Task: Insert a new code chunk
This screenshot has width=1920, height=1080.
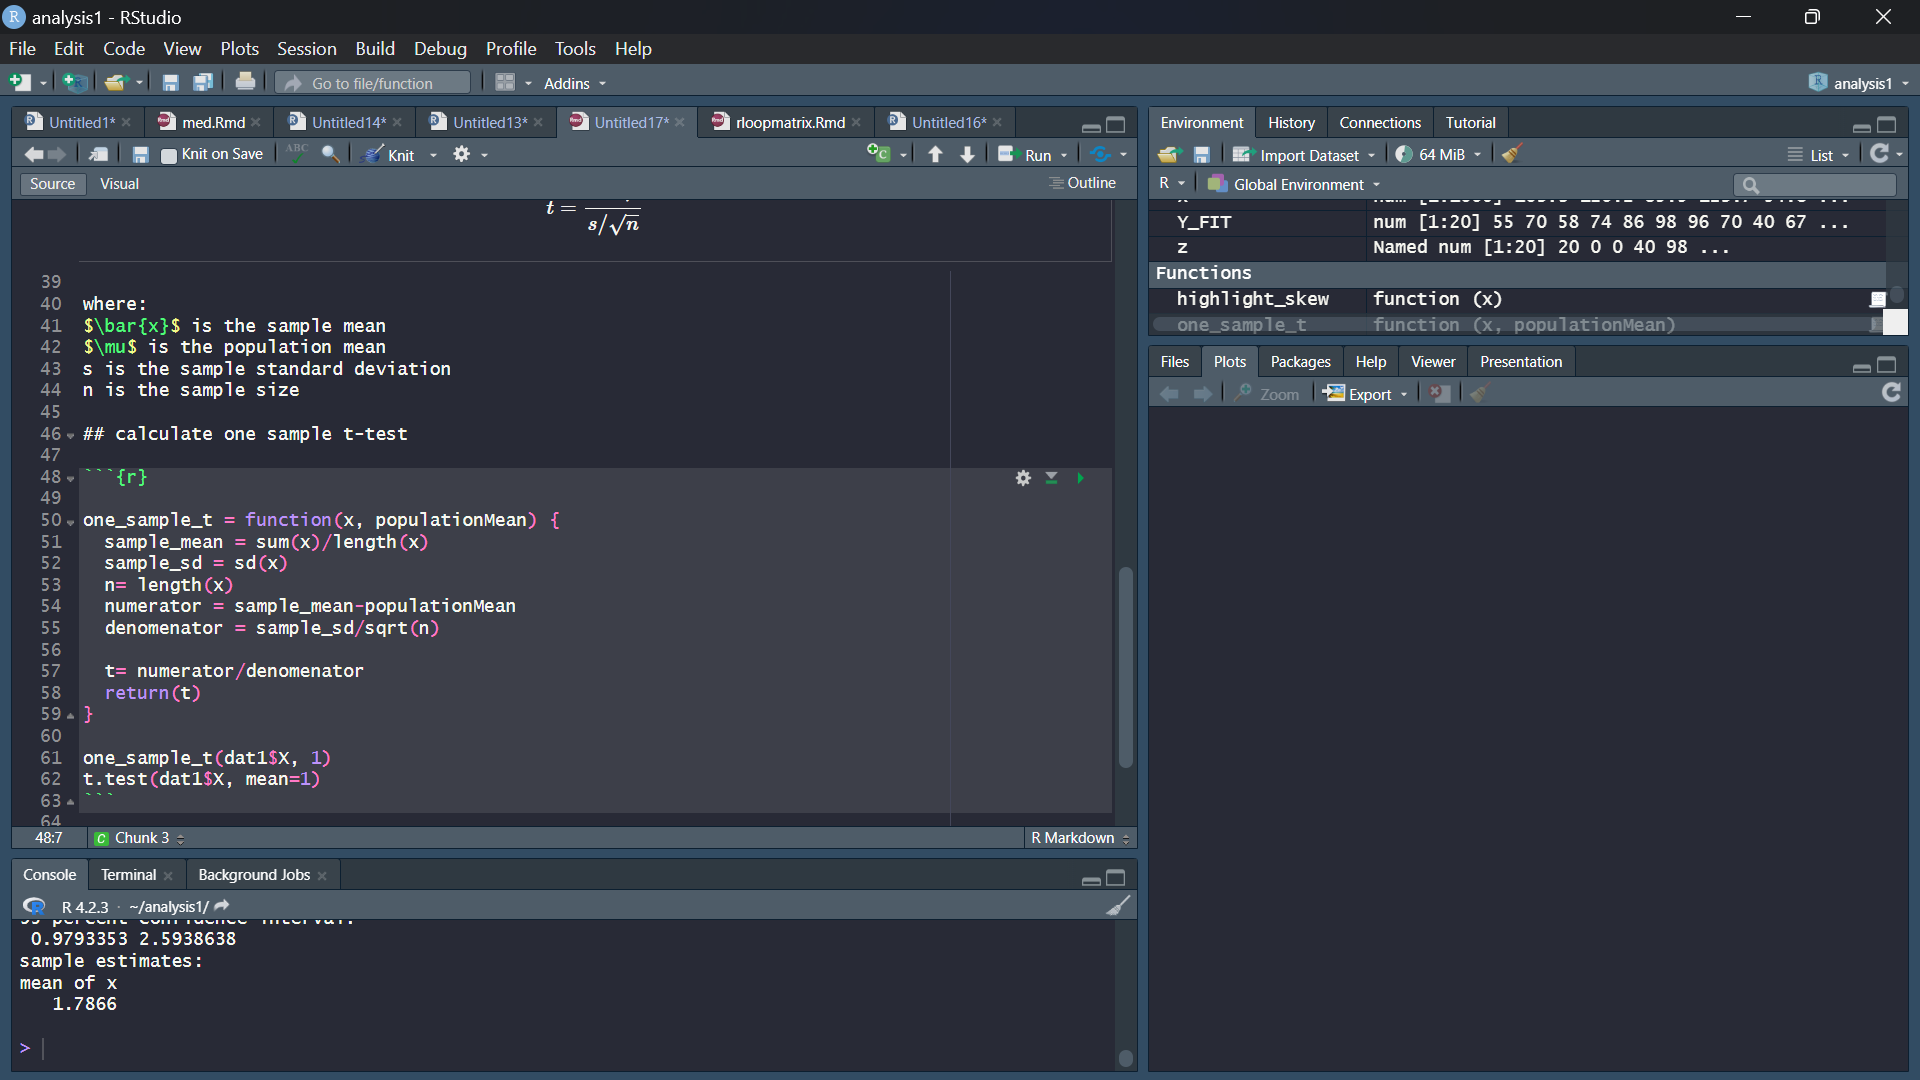Action: point(879,154)
